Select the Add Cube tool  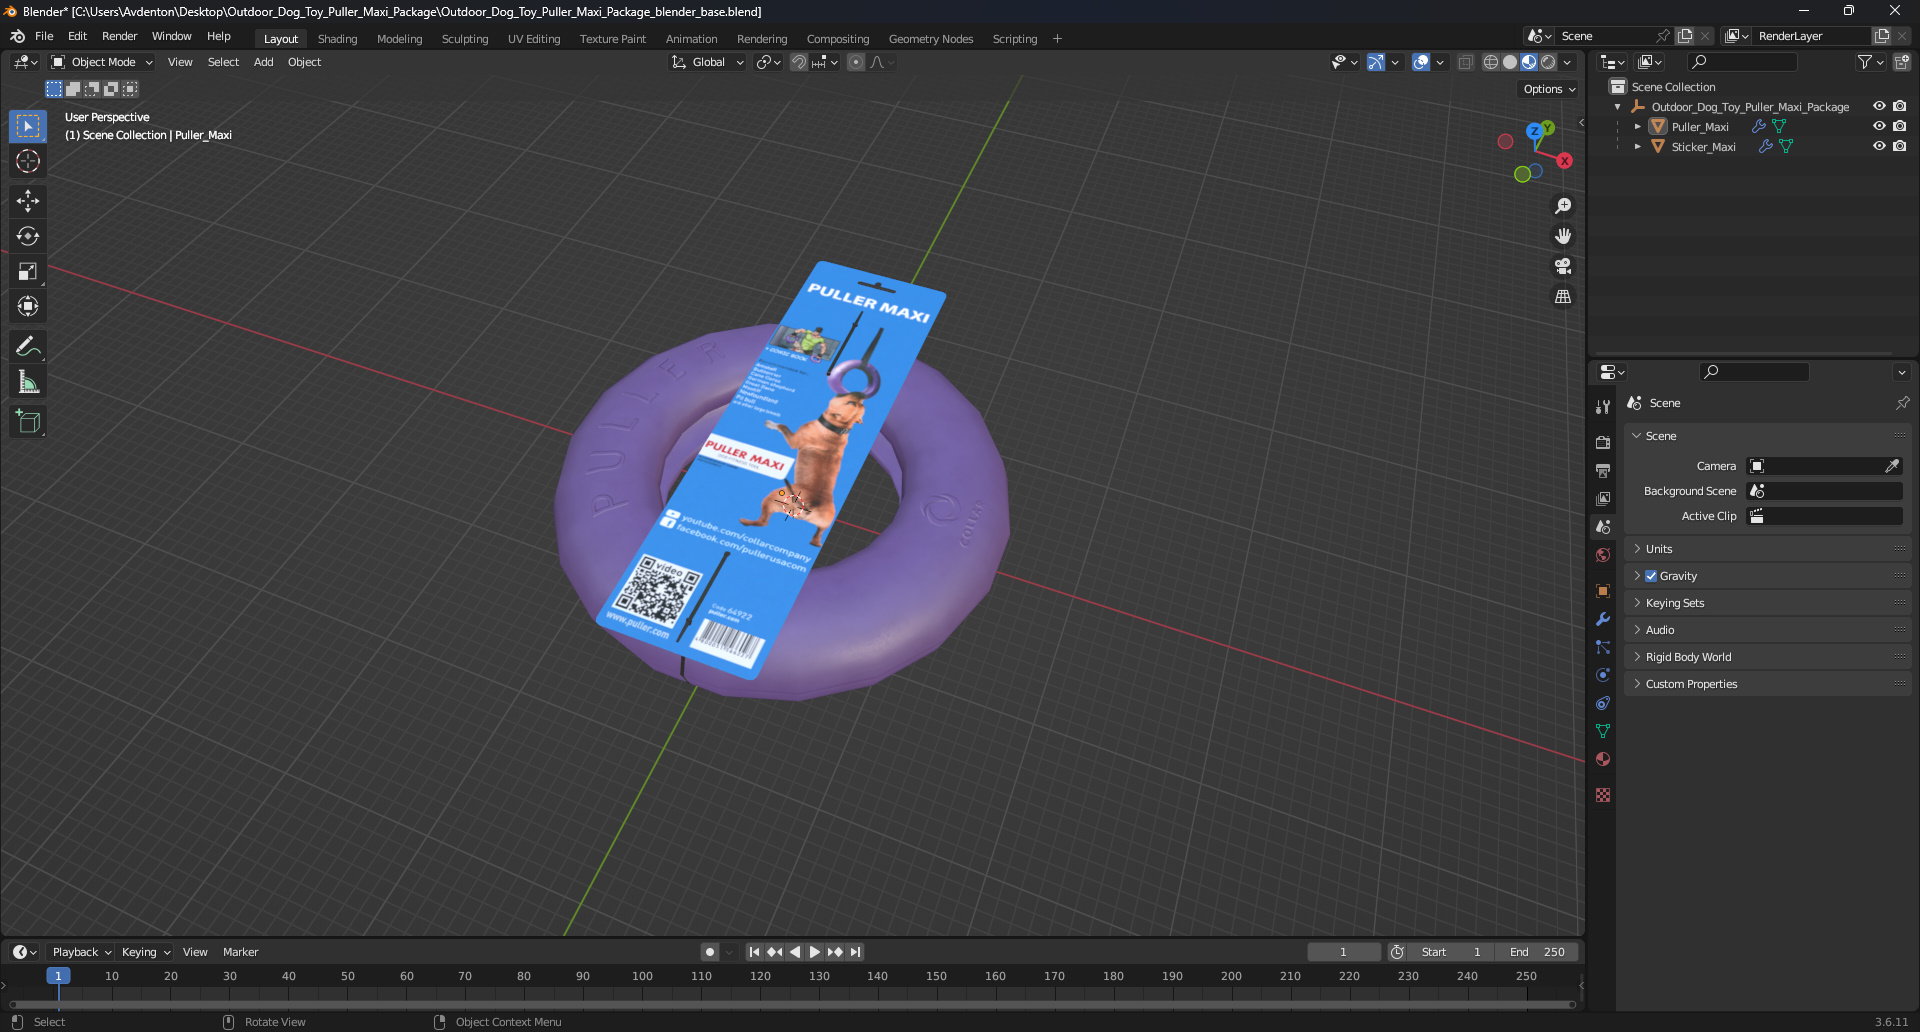(x=28, y=421)
